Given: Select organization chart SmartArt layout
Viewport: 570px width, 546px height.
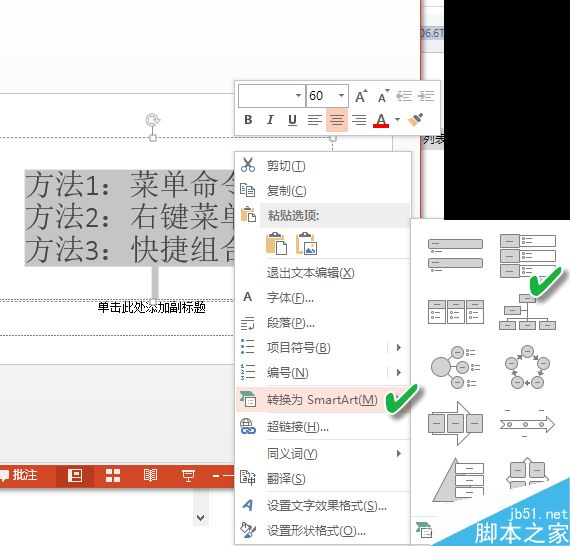Looking at the screenshot, I should coord(527,312).
